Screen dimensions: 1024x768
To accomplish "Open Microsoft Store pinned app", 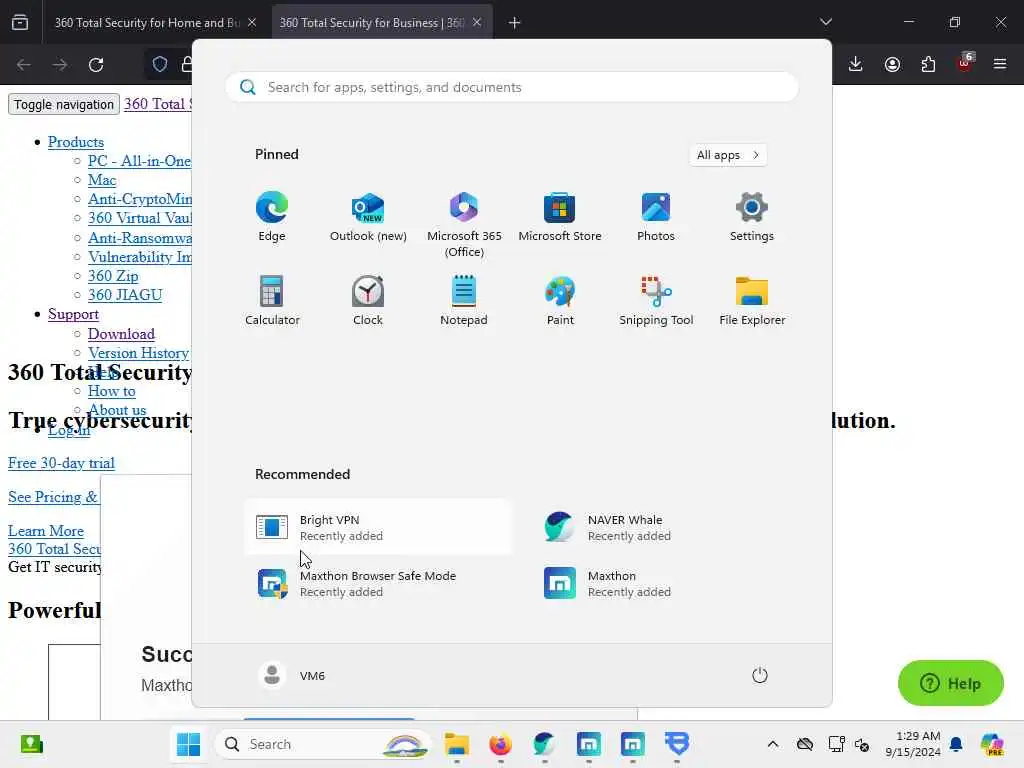I will pyautogui.click(x=560, y=217).
